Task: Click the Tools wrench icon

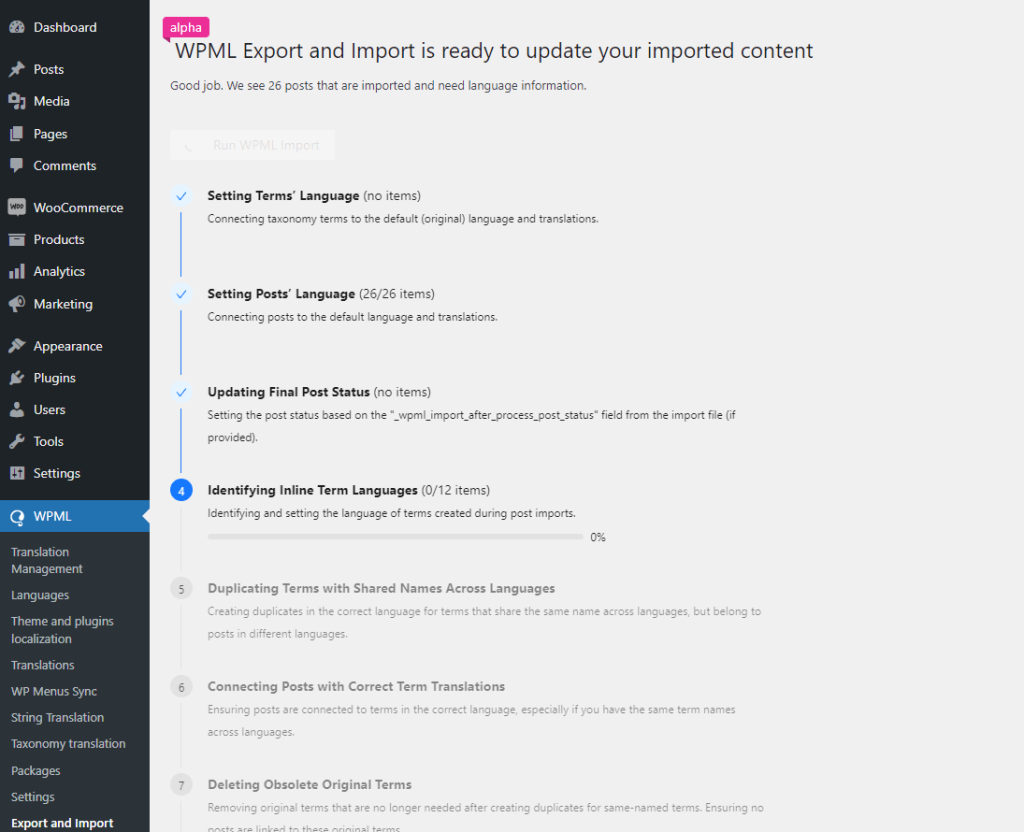Action: 17,441
